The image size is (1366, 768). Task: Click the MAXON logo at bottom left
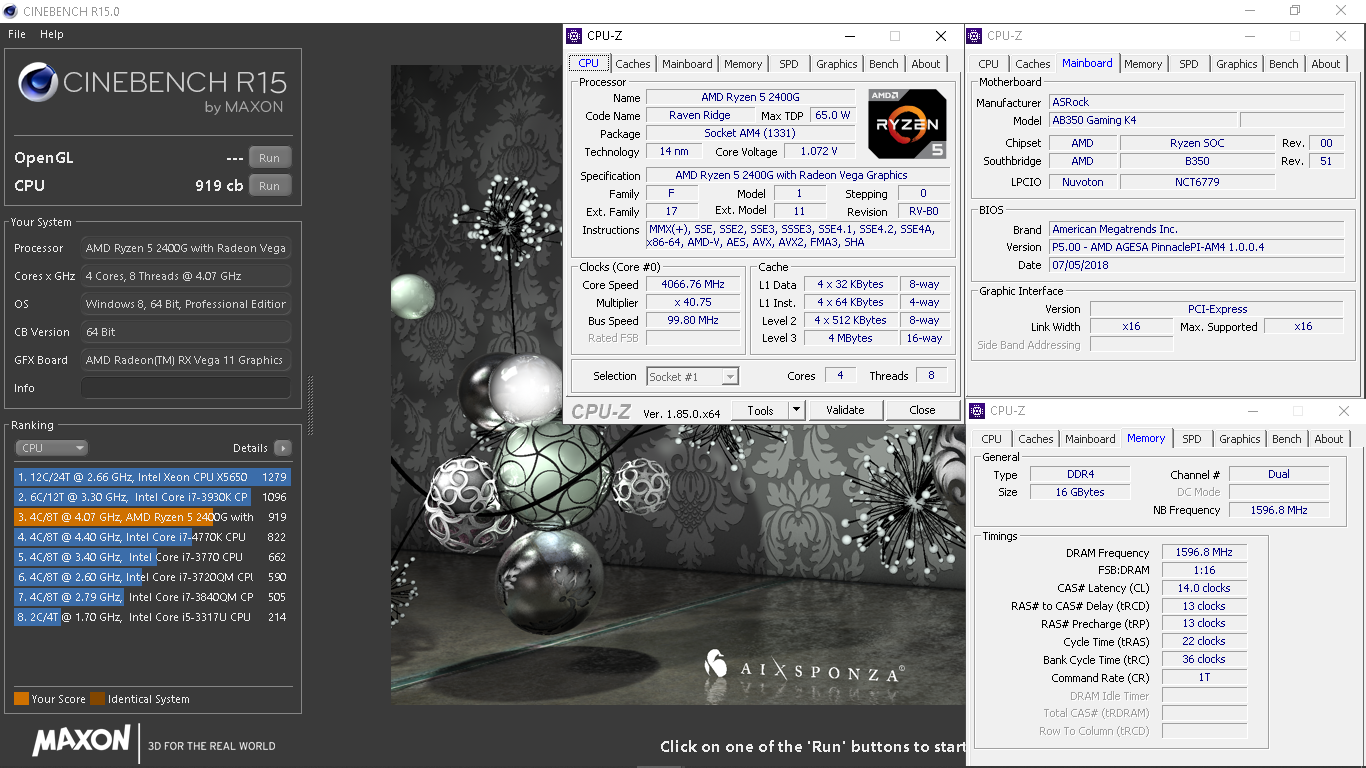click(81, 740)
